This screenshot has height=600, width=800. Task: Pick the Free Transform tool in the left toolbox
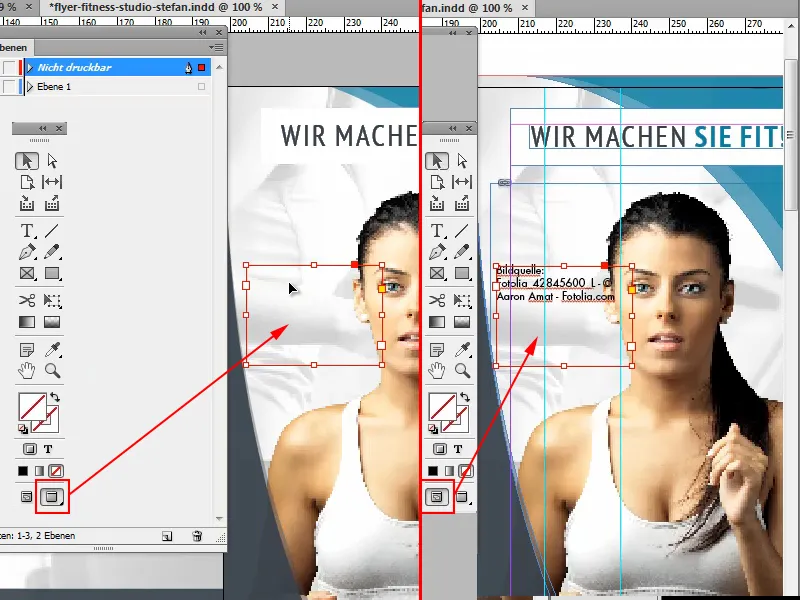pyautogui.click(x=52, y=300)
